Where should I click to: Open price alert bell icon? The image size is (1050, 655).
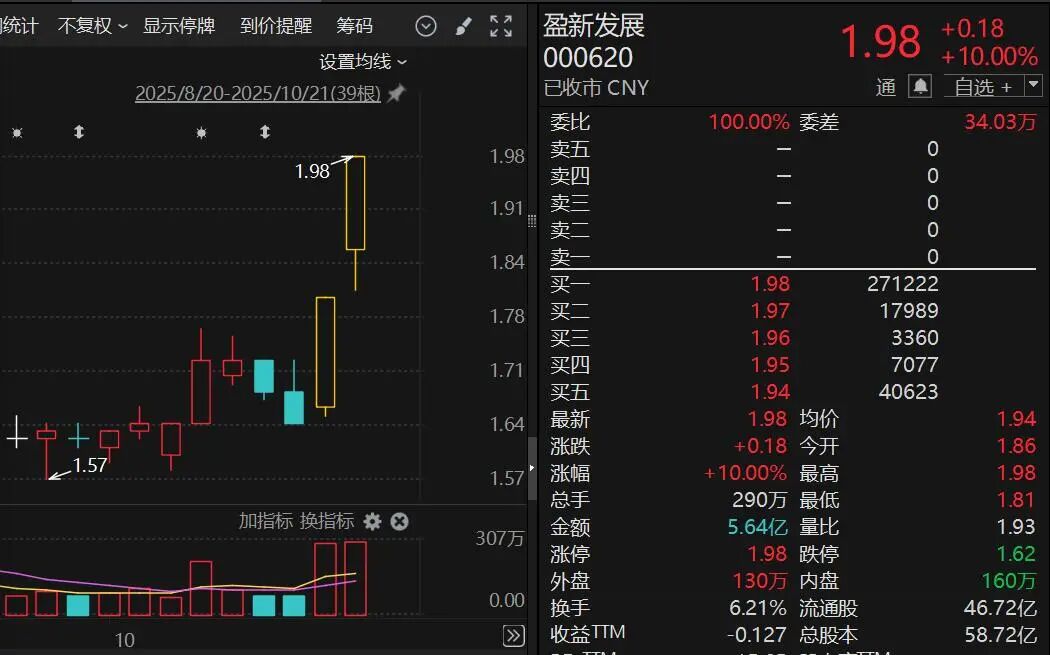pos(920,87)
